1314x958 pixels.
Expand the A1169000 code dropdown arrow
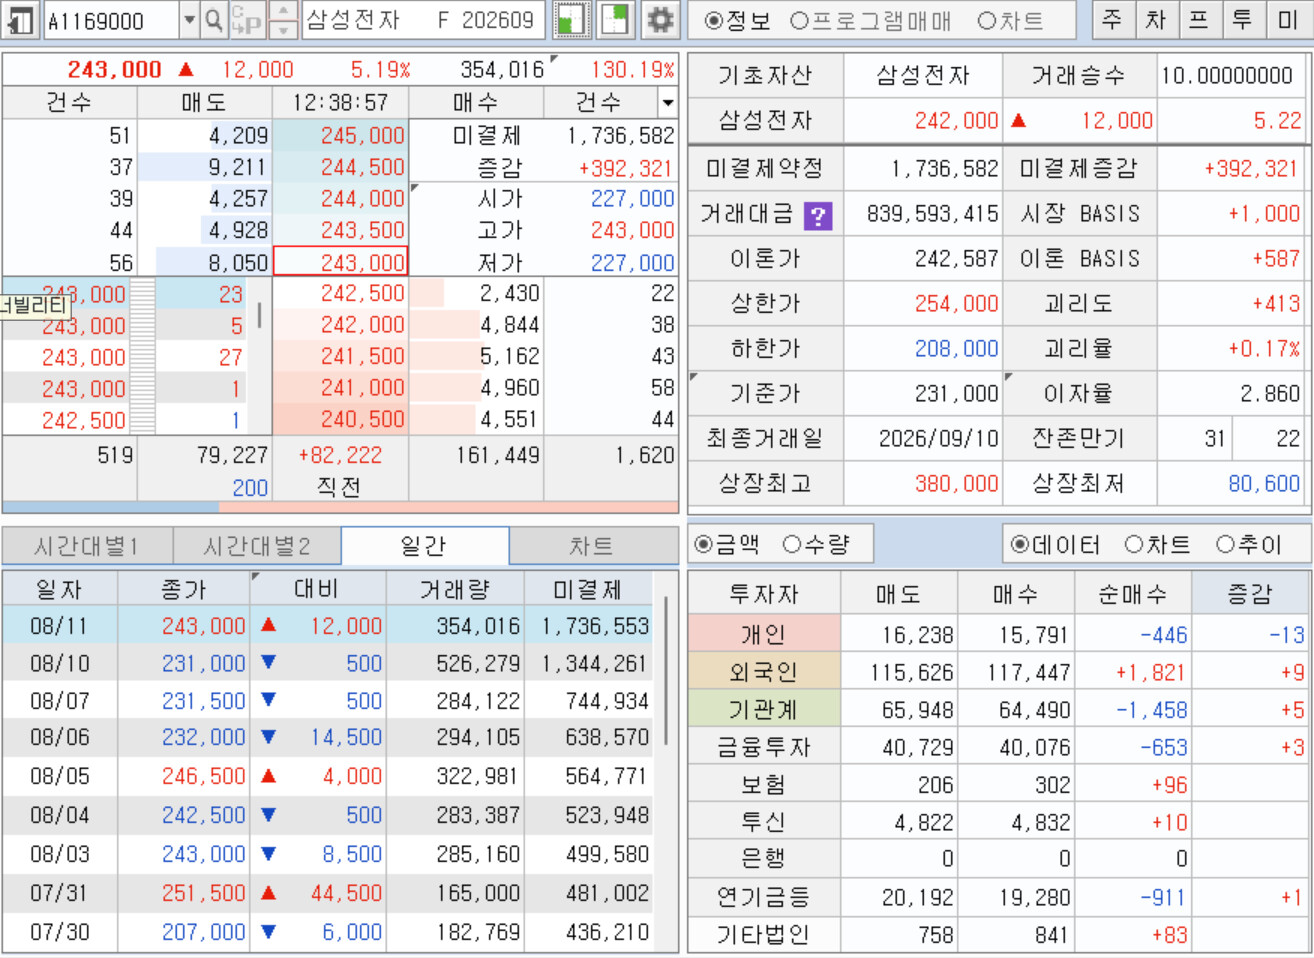pos(190,20)
